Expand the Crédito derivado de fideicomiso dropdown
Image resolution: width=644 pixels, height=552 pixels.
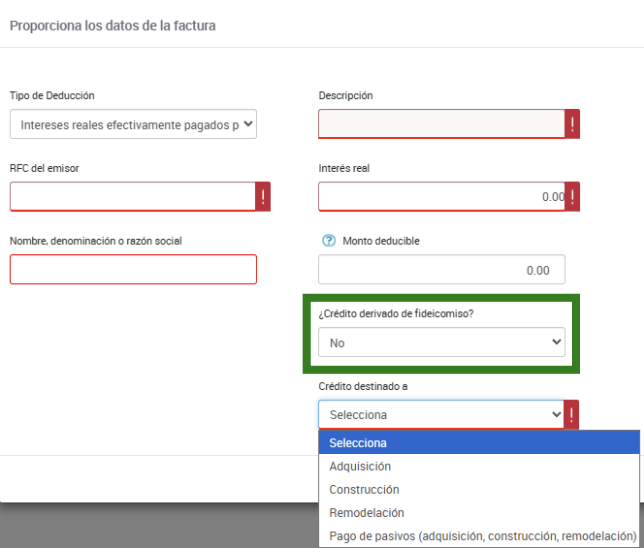point(441,343)
